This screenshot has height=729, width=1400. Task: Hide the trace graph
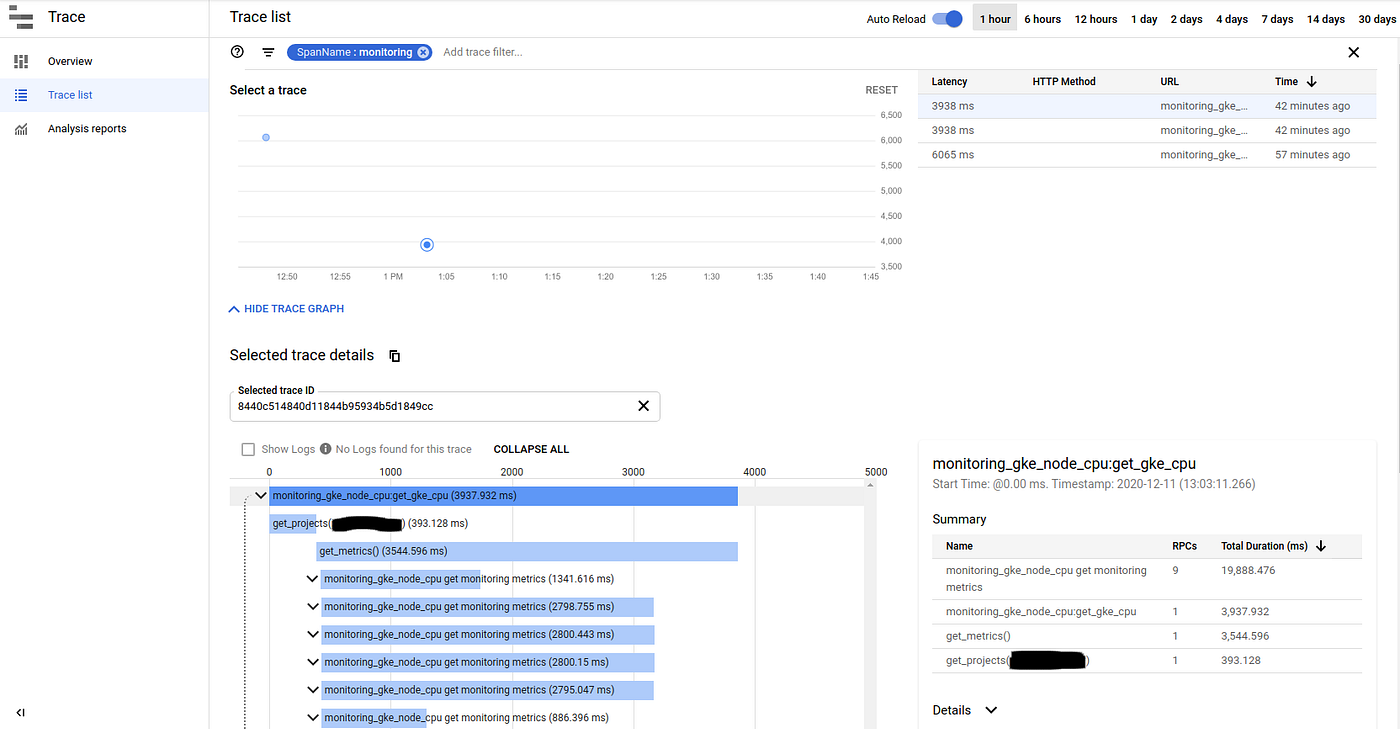[286, 309]
